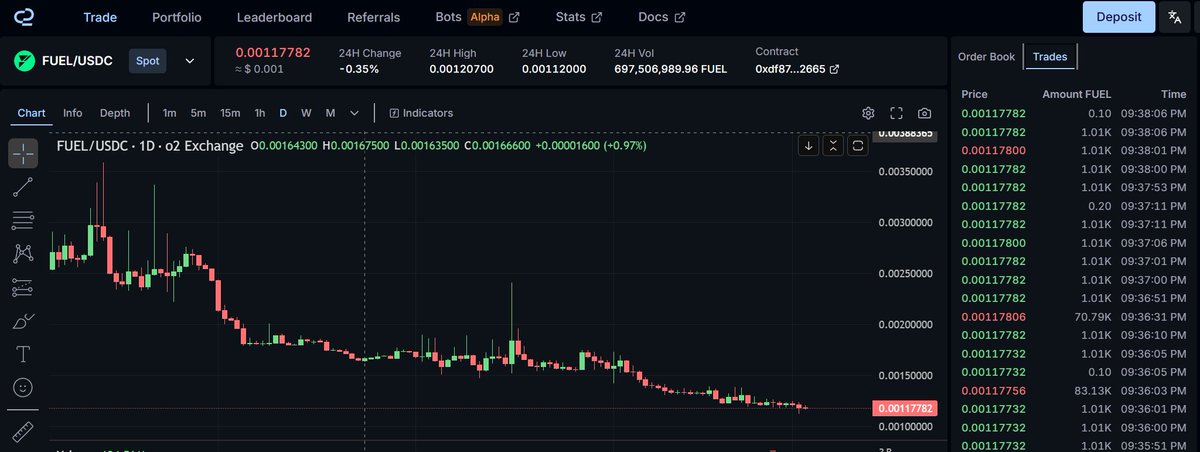
Task: Click the 24H Low value 0.00112000
Action: (554, 69)
